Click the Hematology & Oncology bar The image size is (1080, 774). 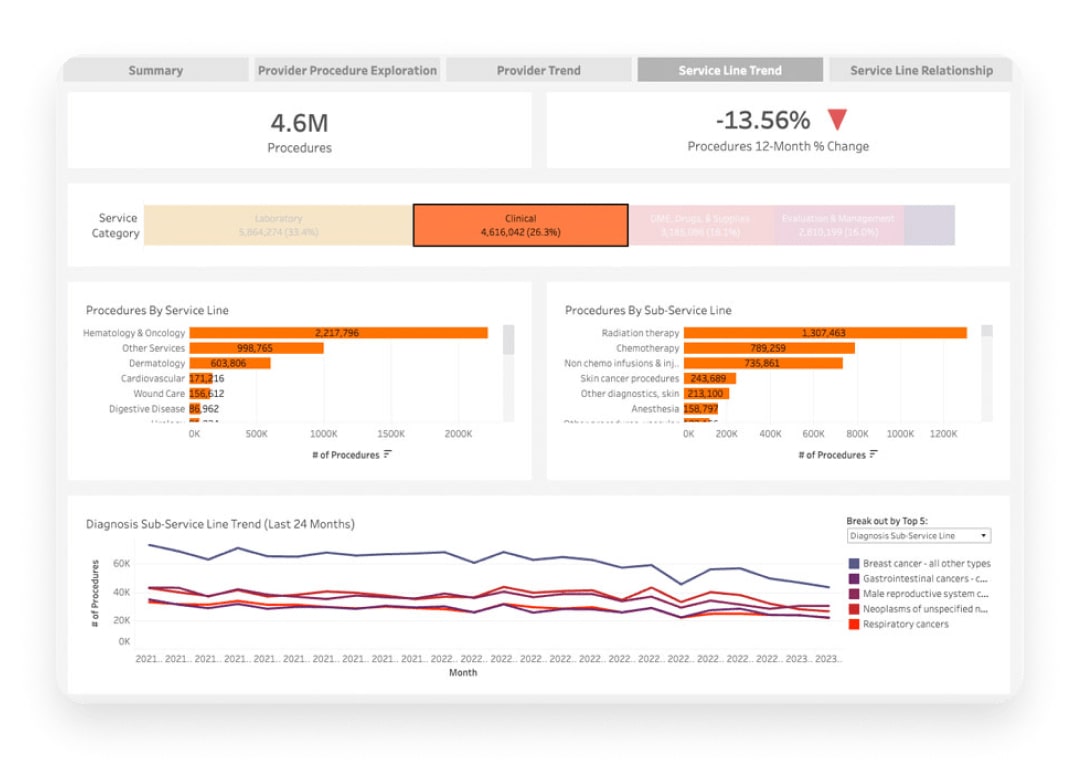[335, 332]
